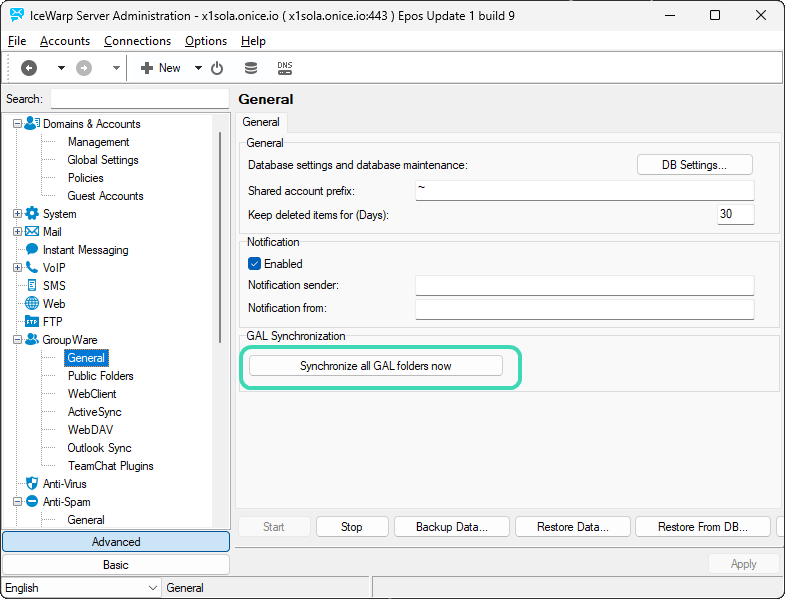The height and width of the screenshot is (599, 785).
Task: Click the Keep deleted items days field
Action: 735,214
